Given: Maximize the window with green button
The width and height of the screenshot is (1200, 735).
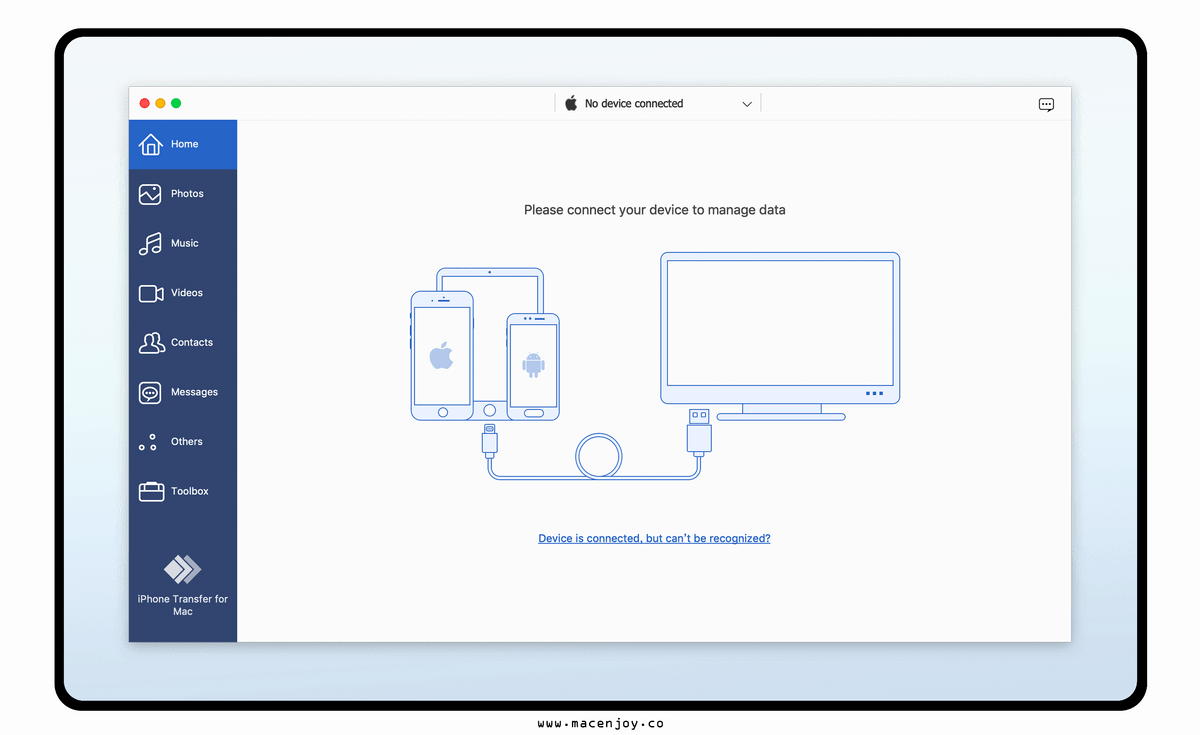Looking at the screenshot, I should coord(176,103).
